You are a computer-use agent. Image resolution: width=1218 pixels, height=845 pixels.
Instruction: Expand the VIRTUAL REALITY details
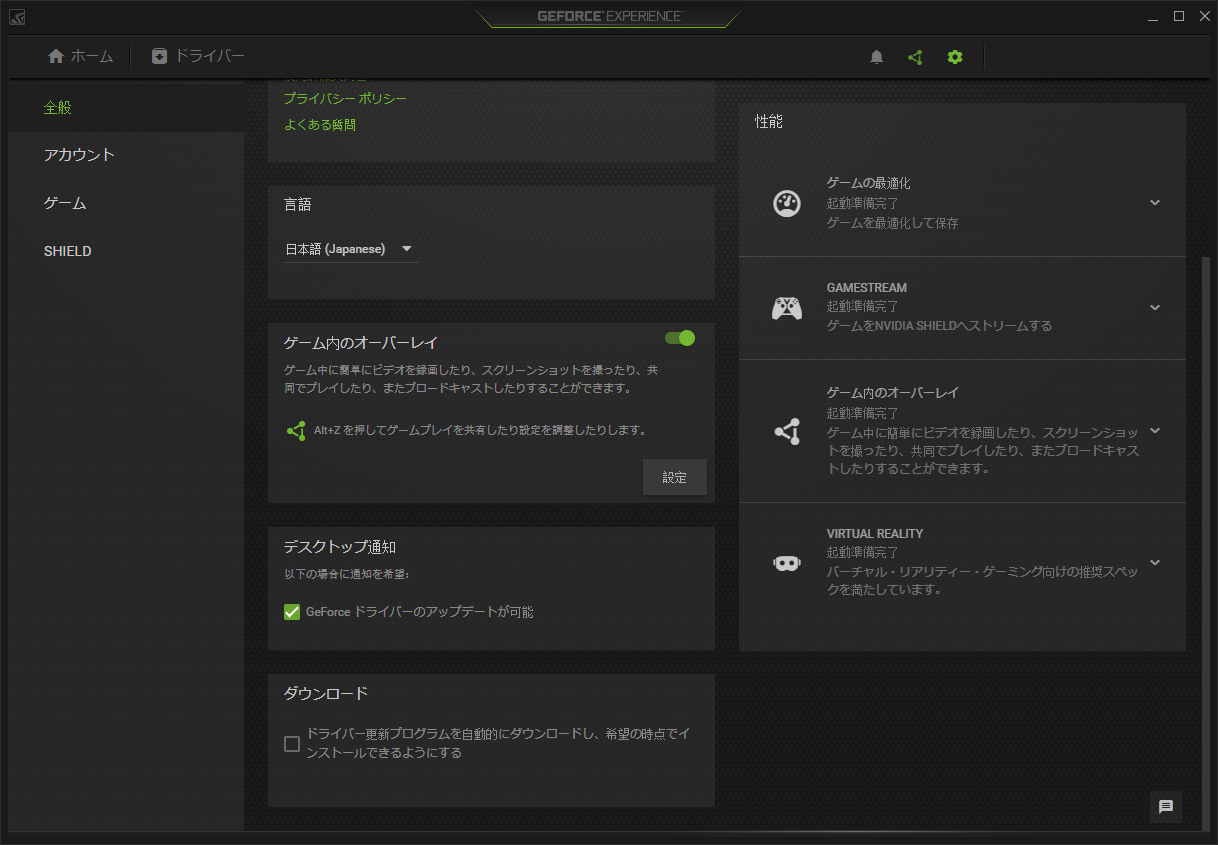tap(1155, 562)
